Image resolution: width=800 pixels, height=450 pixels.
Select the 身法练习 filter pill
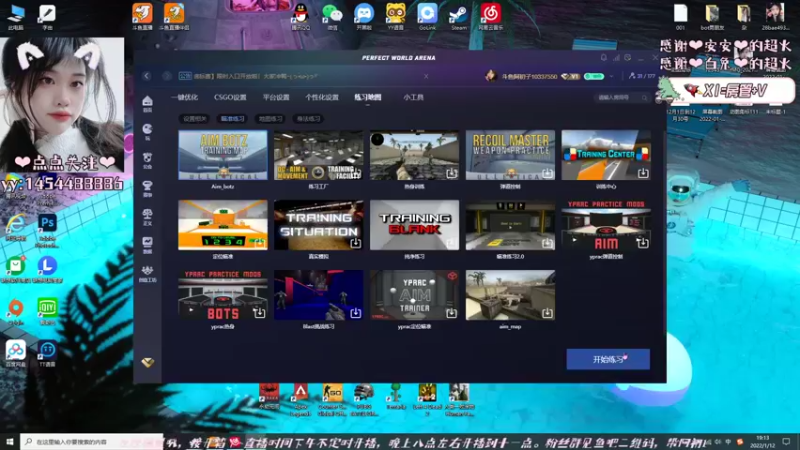tap(308, 118)
